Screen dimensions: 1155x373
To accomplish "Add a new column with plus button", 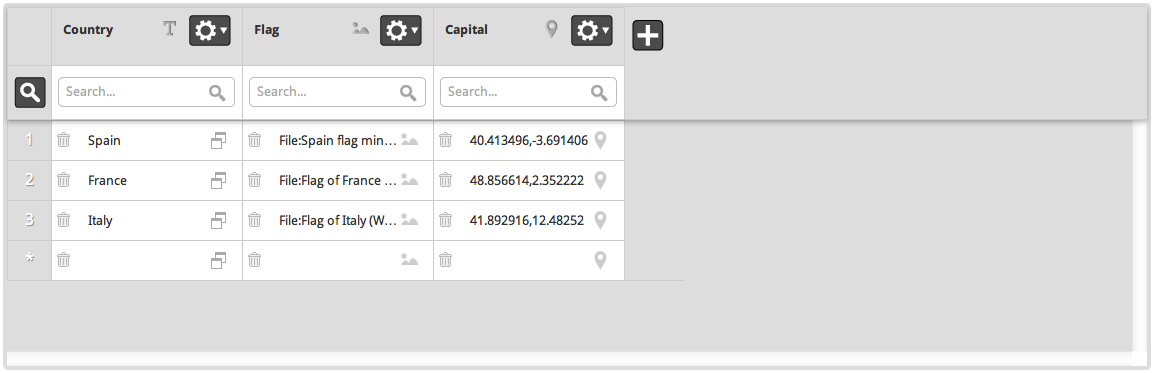I will (x=647, y=35).
